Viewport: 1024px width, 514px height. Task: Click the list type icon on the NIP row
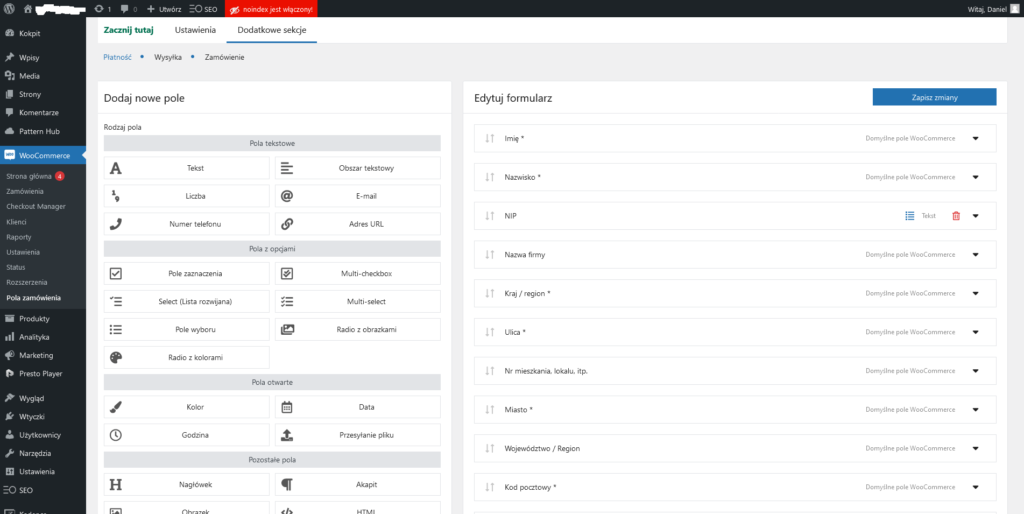910,216
